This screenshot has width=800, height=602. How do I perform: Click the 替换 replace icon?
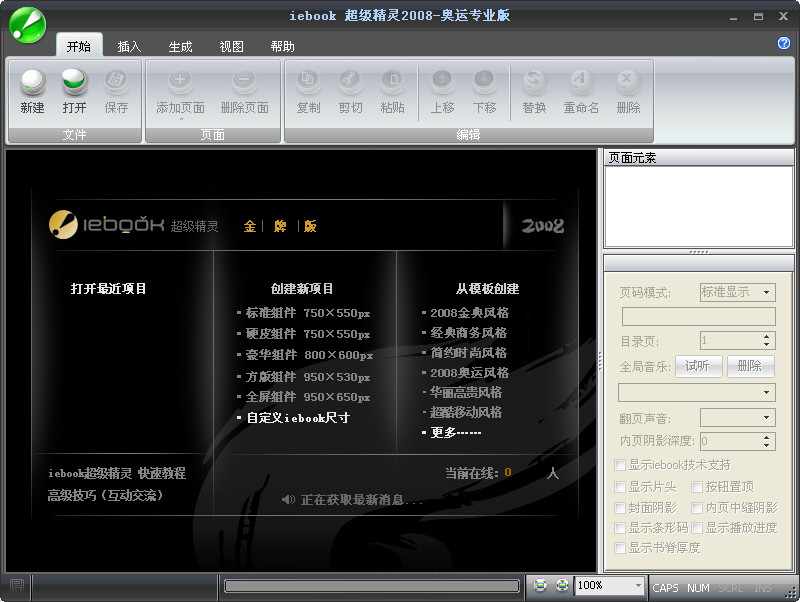534,81
